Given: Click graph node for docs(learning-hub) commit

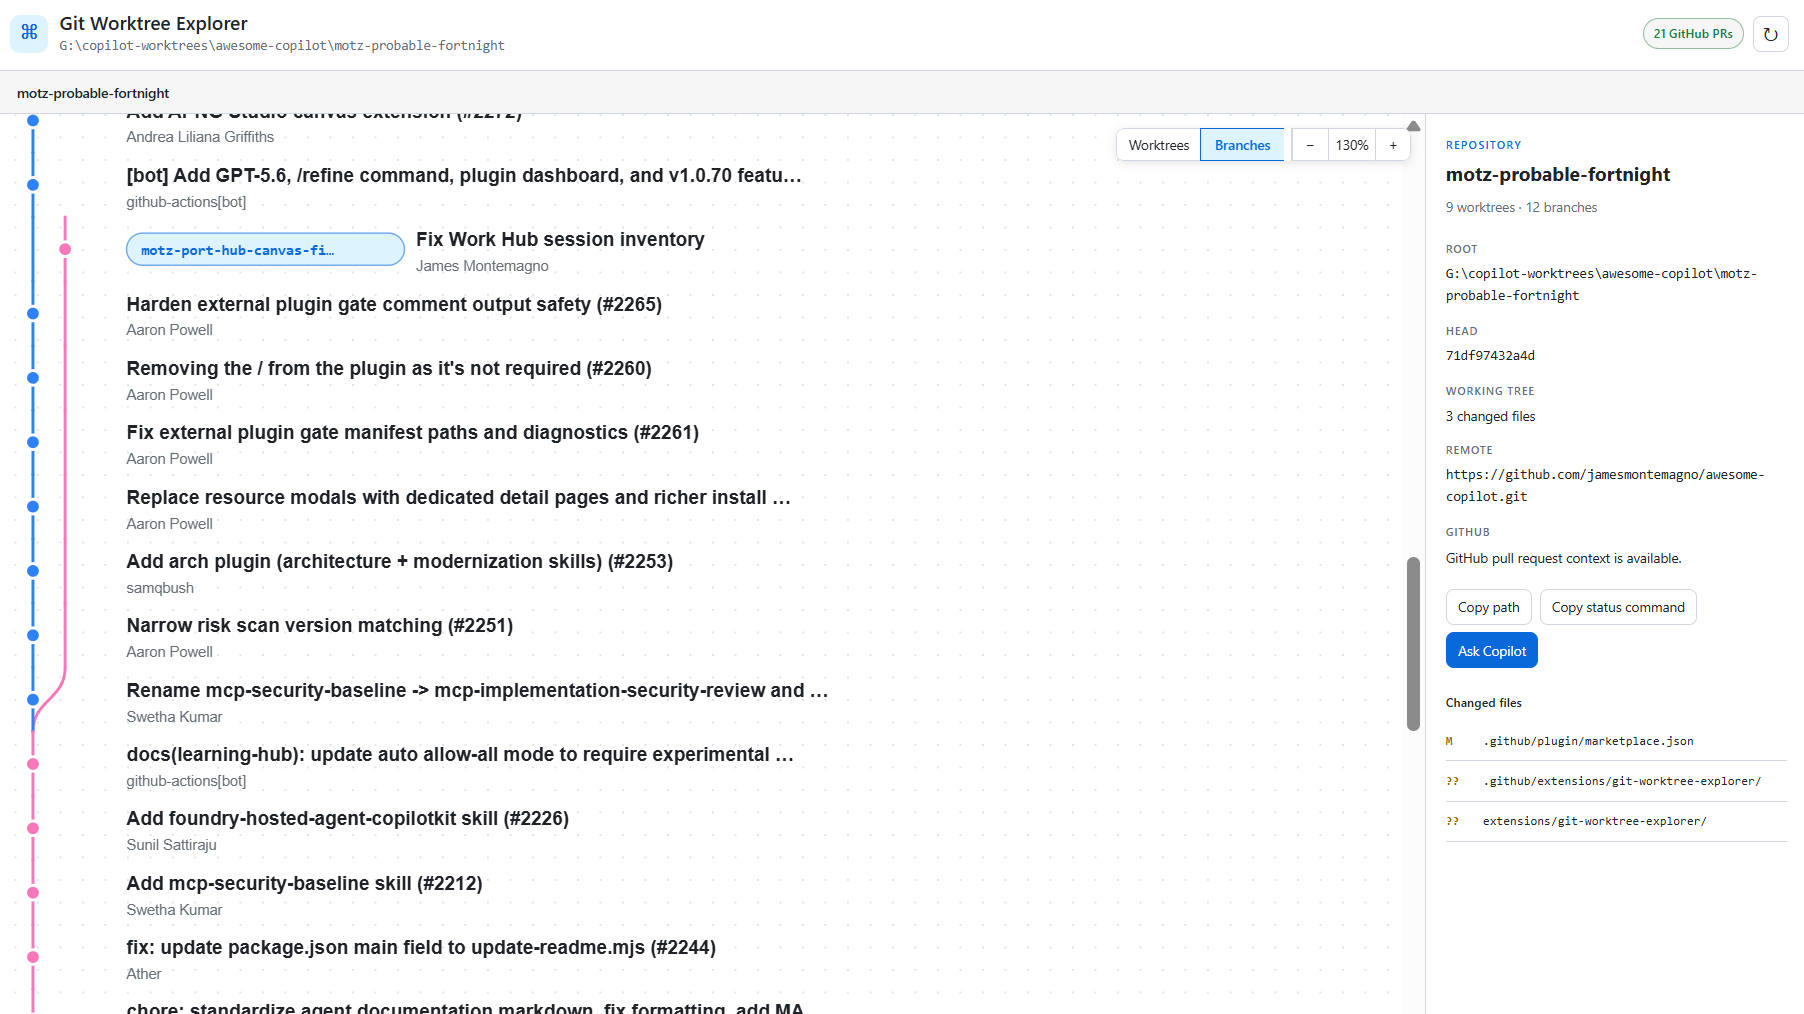Looking at the screenshot, I should 33,764.
